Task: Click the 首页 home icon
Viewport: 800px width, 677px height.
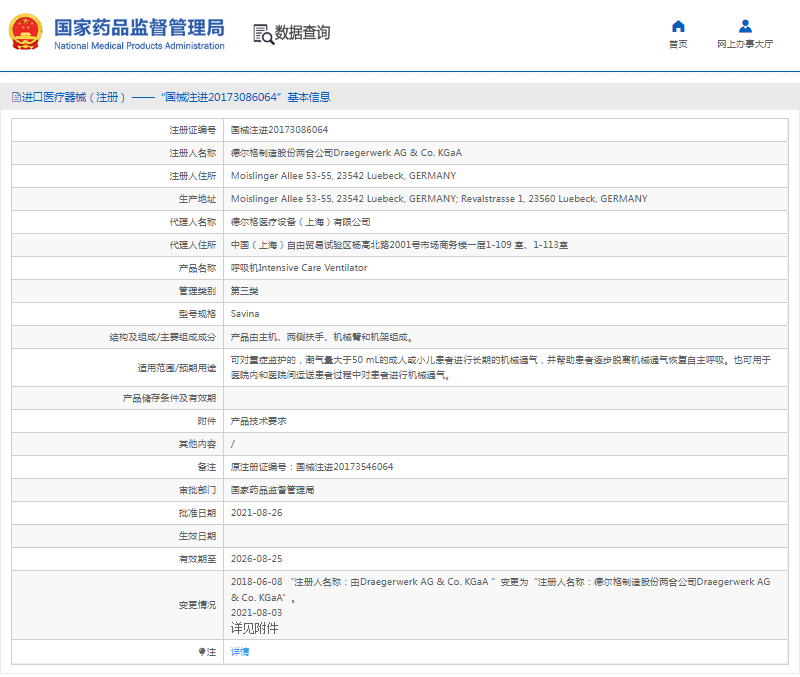Action: coord(678,26)
